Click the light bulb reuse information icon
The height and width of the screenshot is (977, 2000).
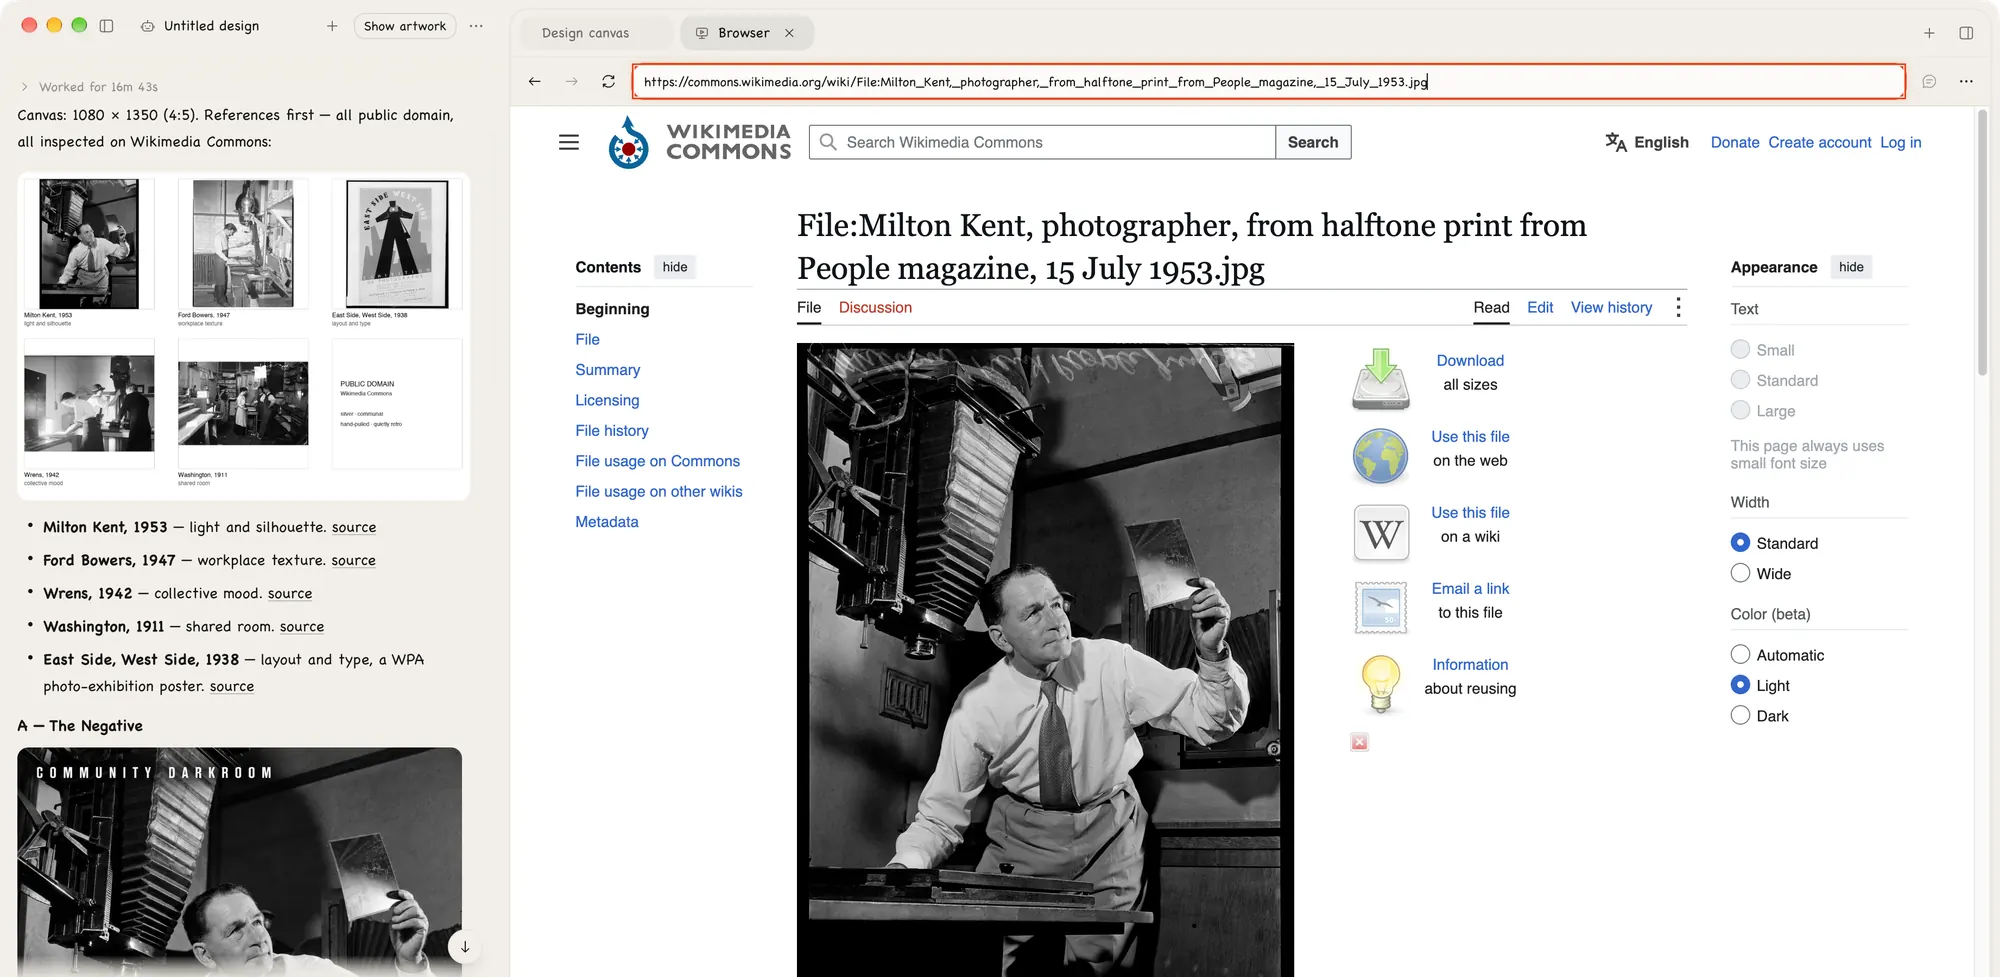coord(1381,684)
